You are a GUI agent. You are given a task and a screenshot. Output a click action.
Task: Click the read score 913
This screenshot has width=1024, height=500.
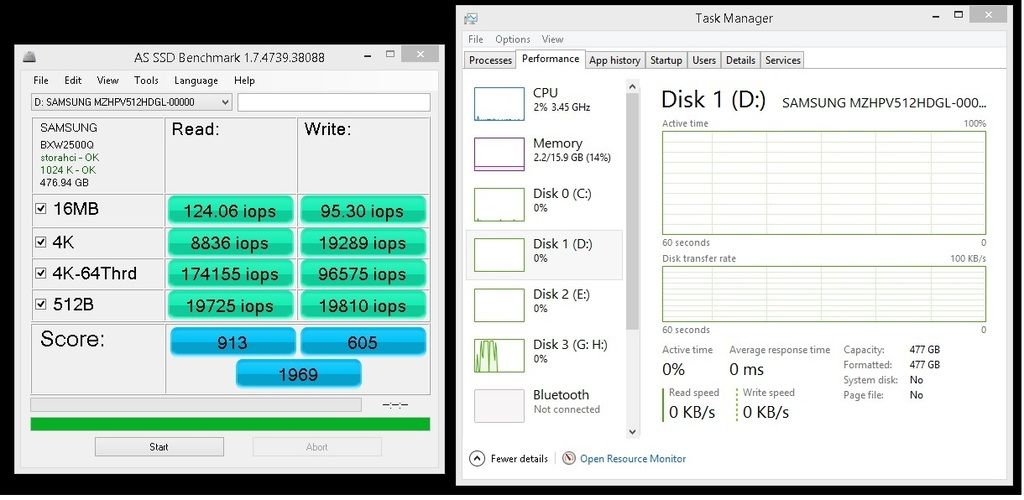(232, 342)
